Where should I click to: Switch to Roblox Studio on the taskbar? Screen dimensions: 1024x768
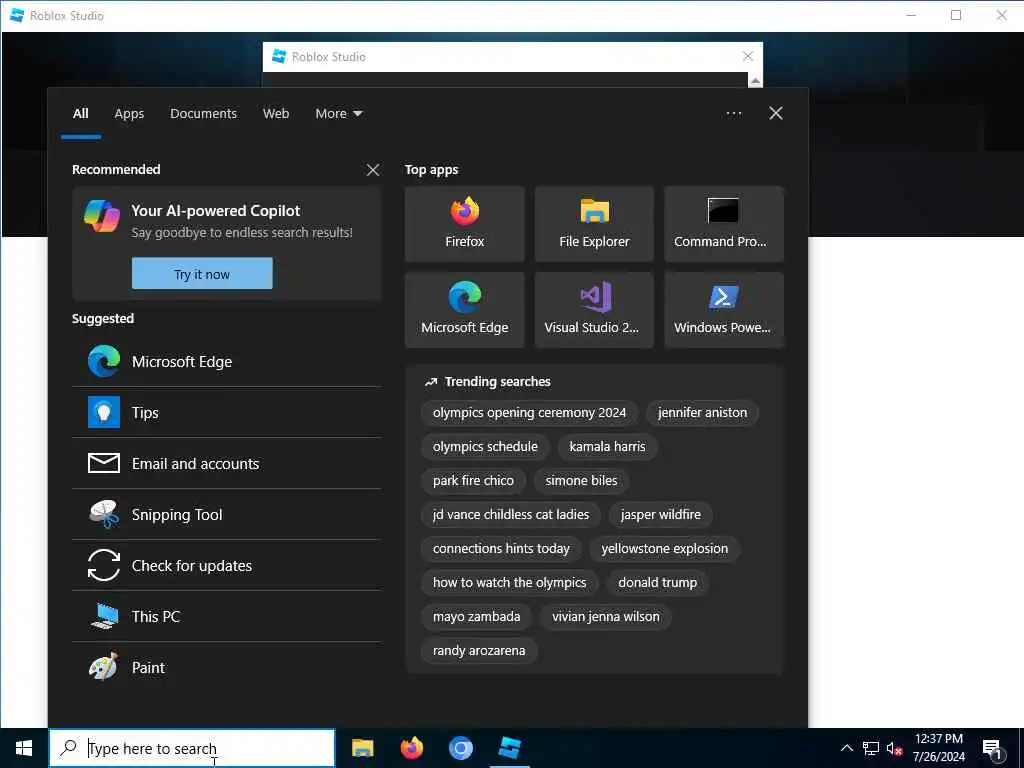click(509, 748)
